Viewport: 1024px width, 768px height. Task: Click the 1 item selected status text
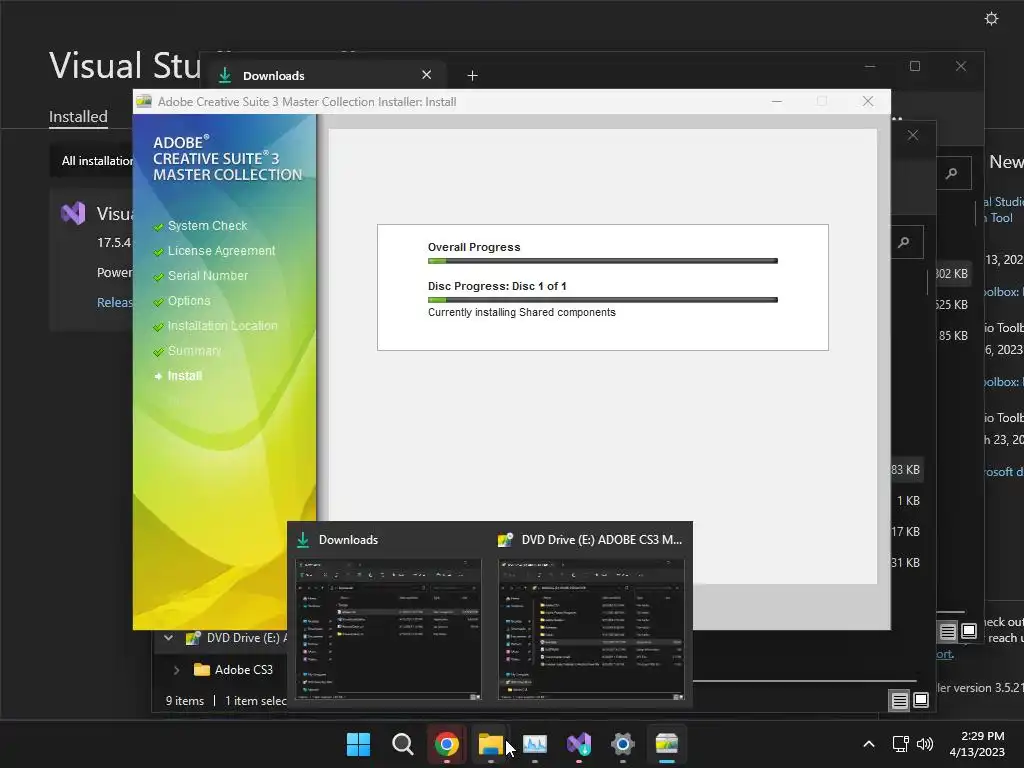coord(256,701)
